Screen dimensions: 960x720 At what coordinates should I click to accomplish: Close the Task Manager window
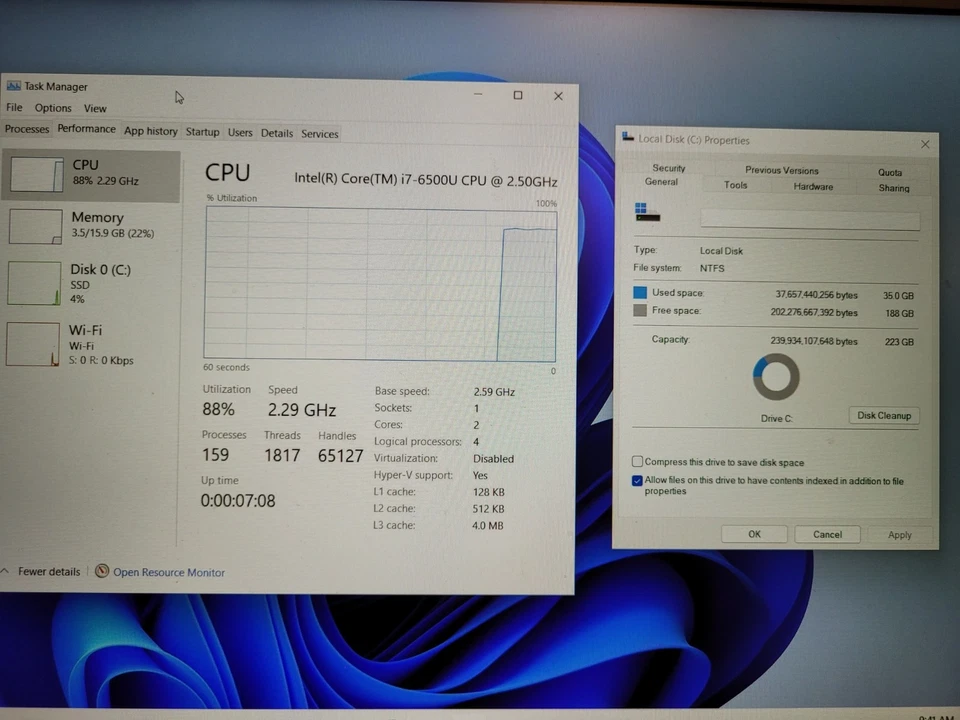click(558, 96)
